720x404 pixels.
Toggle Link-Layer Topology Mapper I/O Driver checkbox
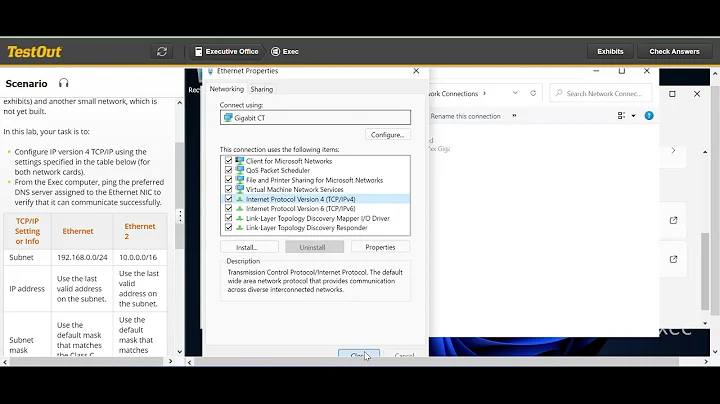click(228, 218)
